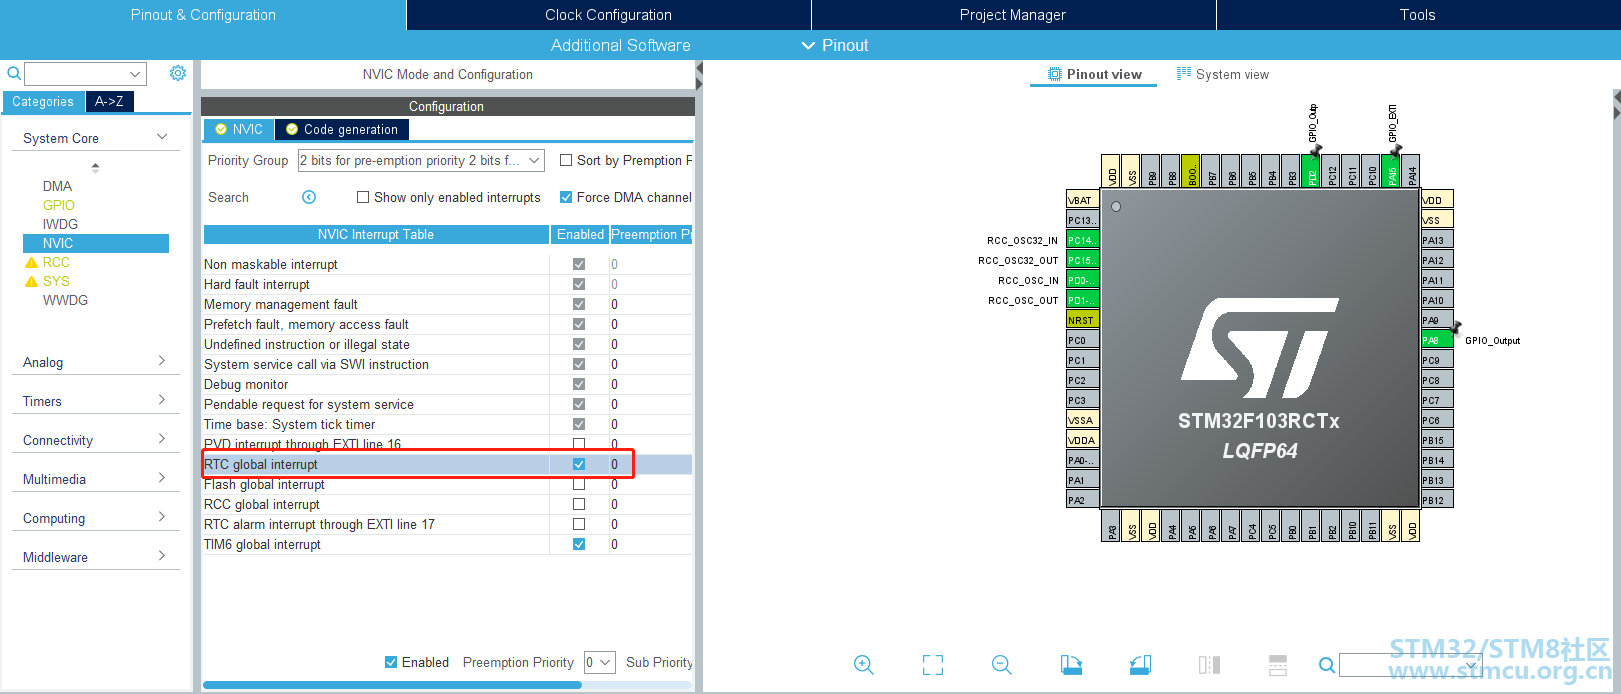Enable the RCC global interrupt checkbox

579,504
